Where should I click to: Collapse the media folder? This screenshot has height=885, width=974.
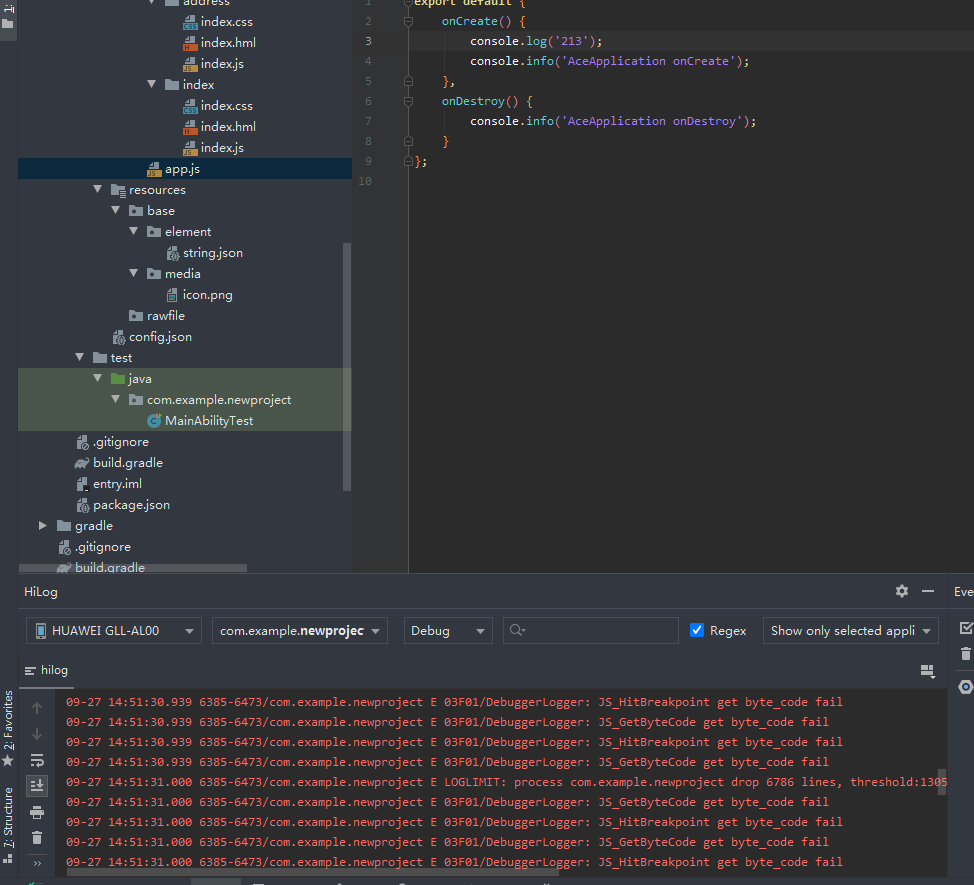[x=134, y=273]
